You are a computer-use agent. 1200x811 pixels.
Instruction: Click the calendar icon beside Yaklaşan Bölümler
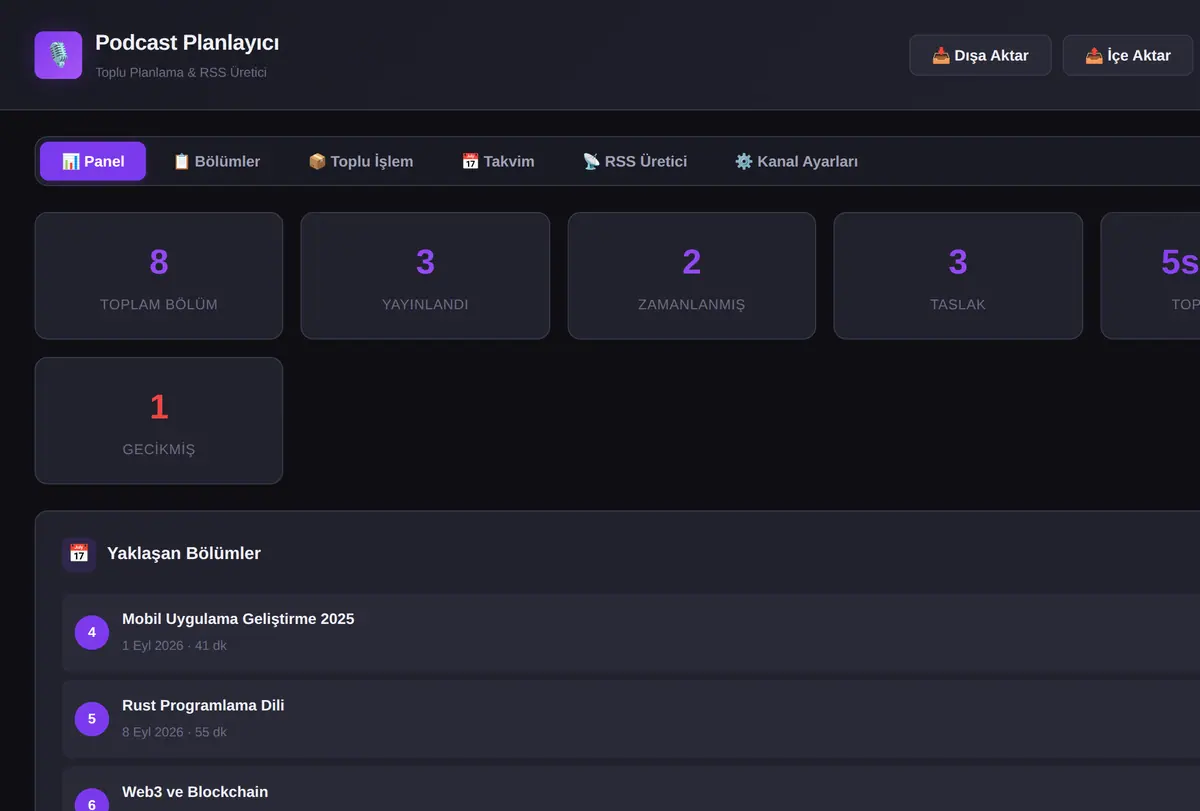pos(79,554)
